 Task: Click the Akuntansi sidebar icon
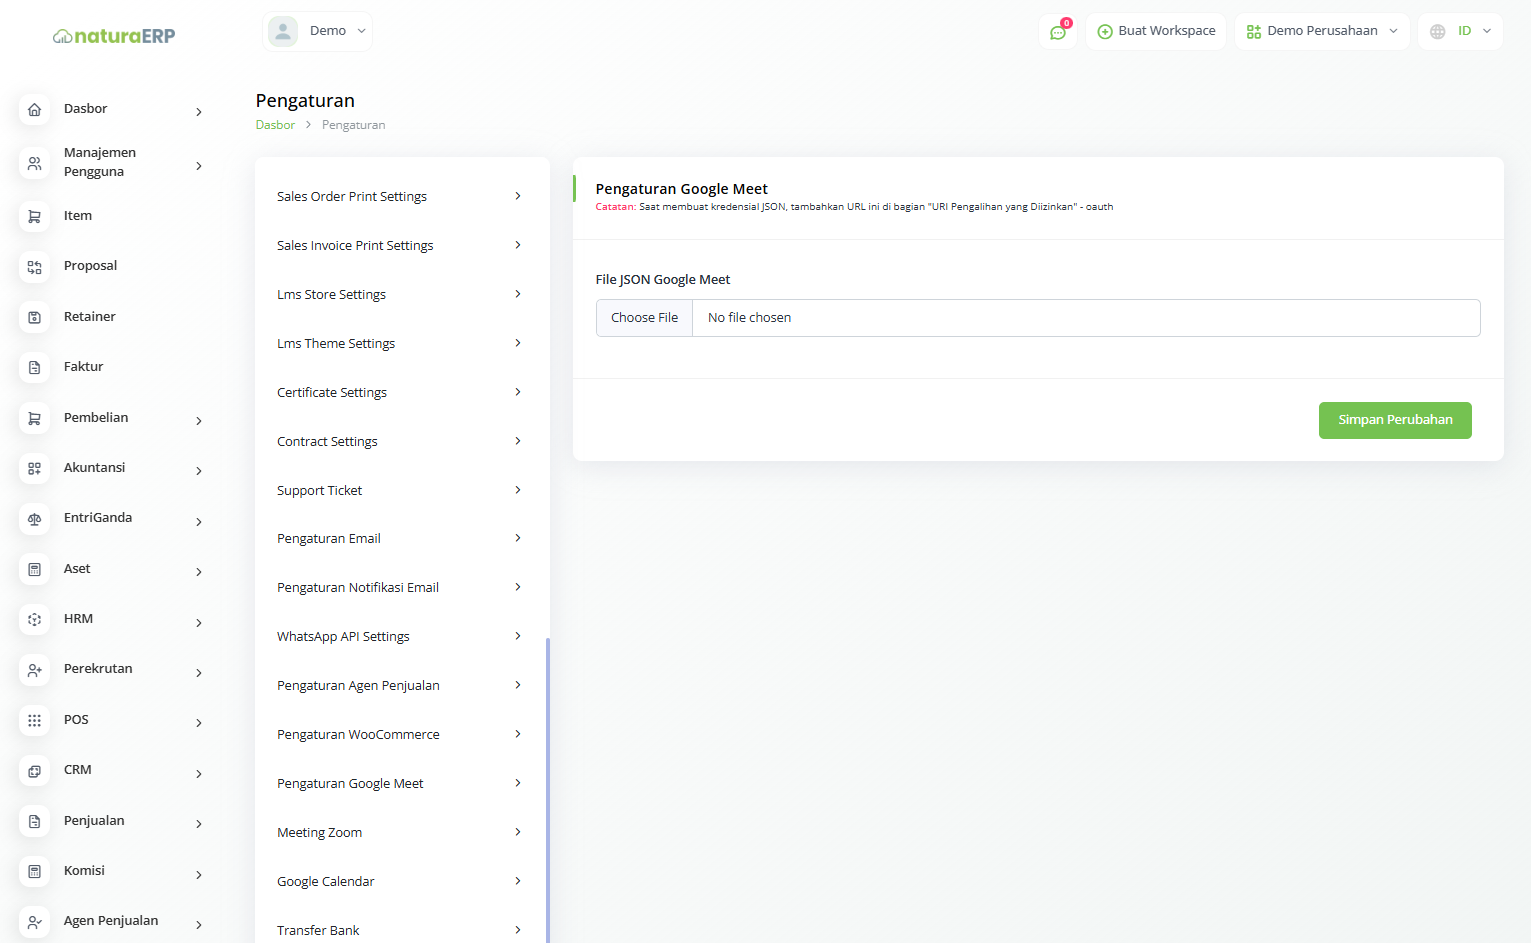pos(34,468)
